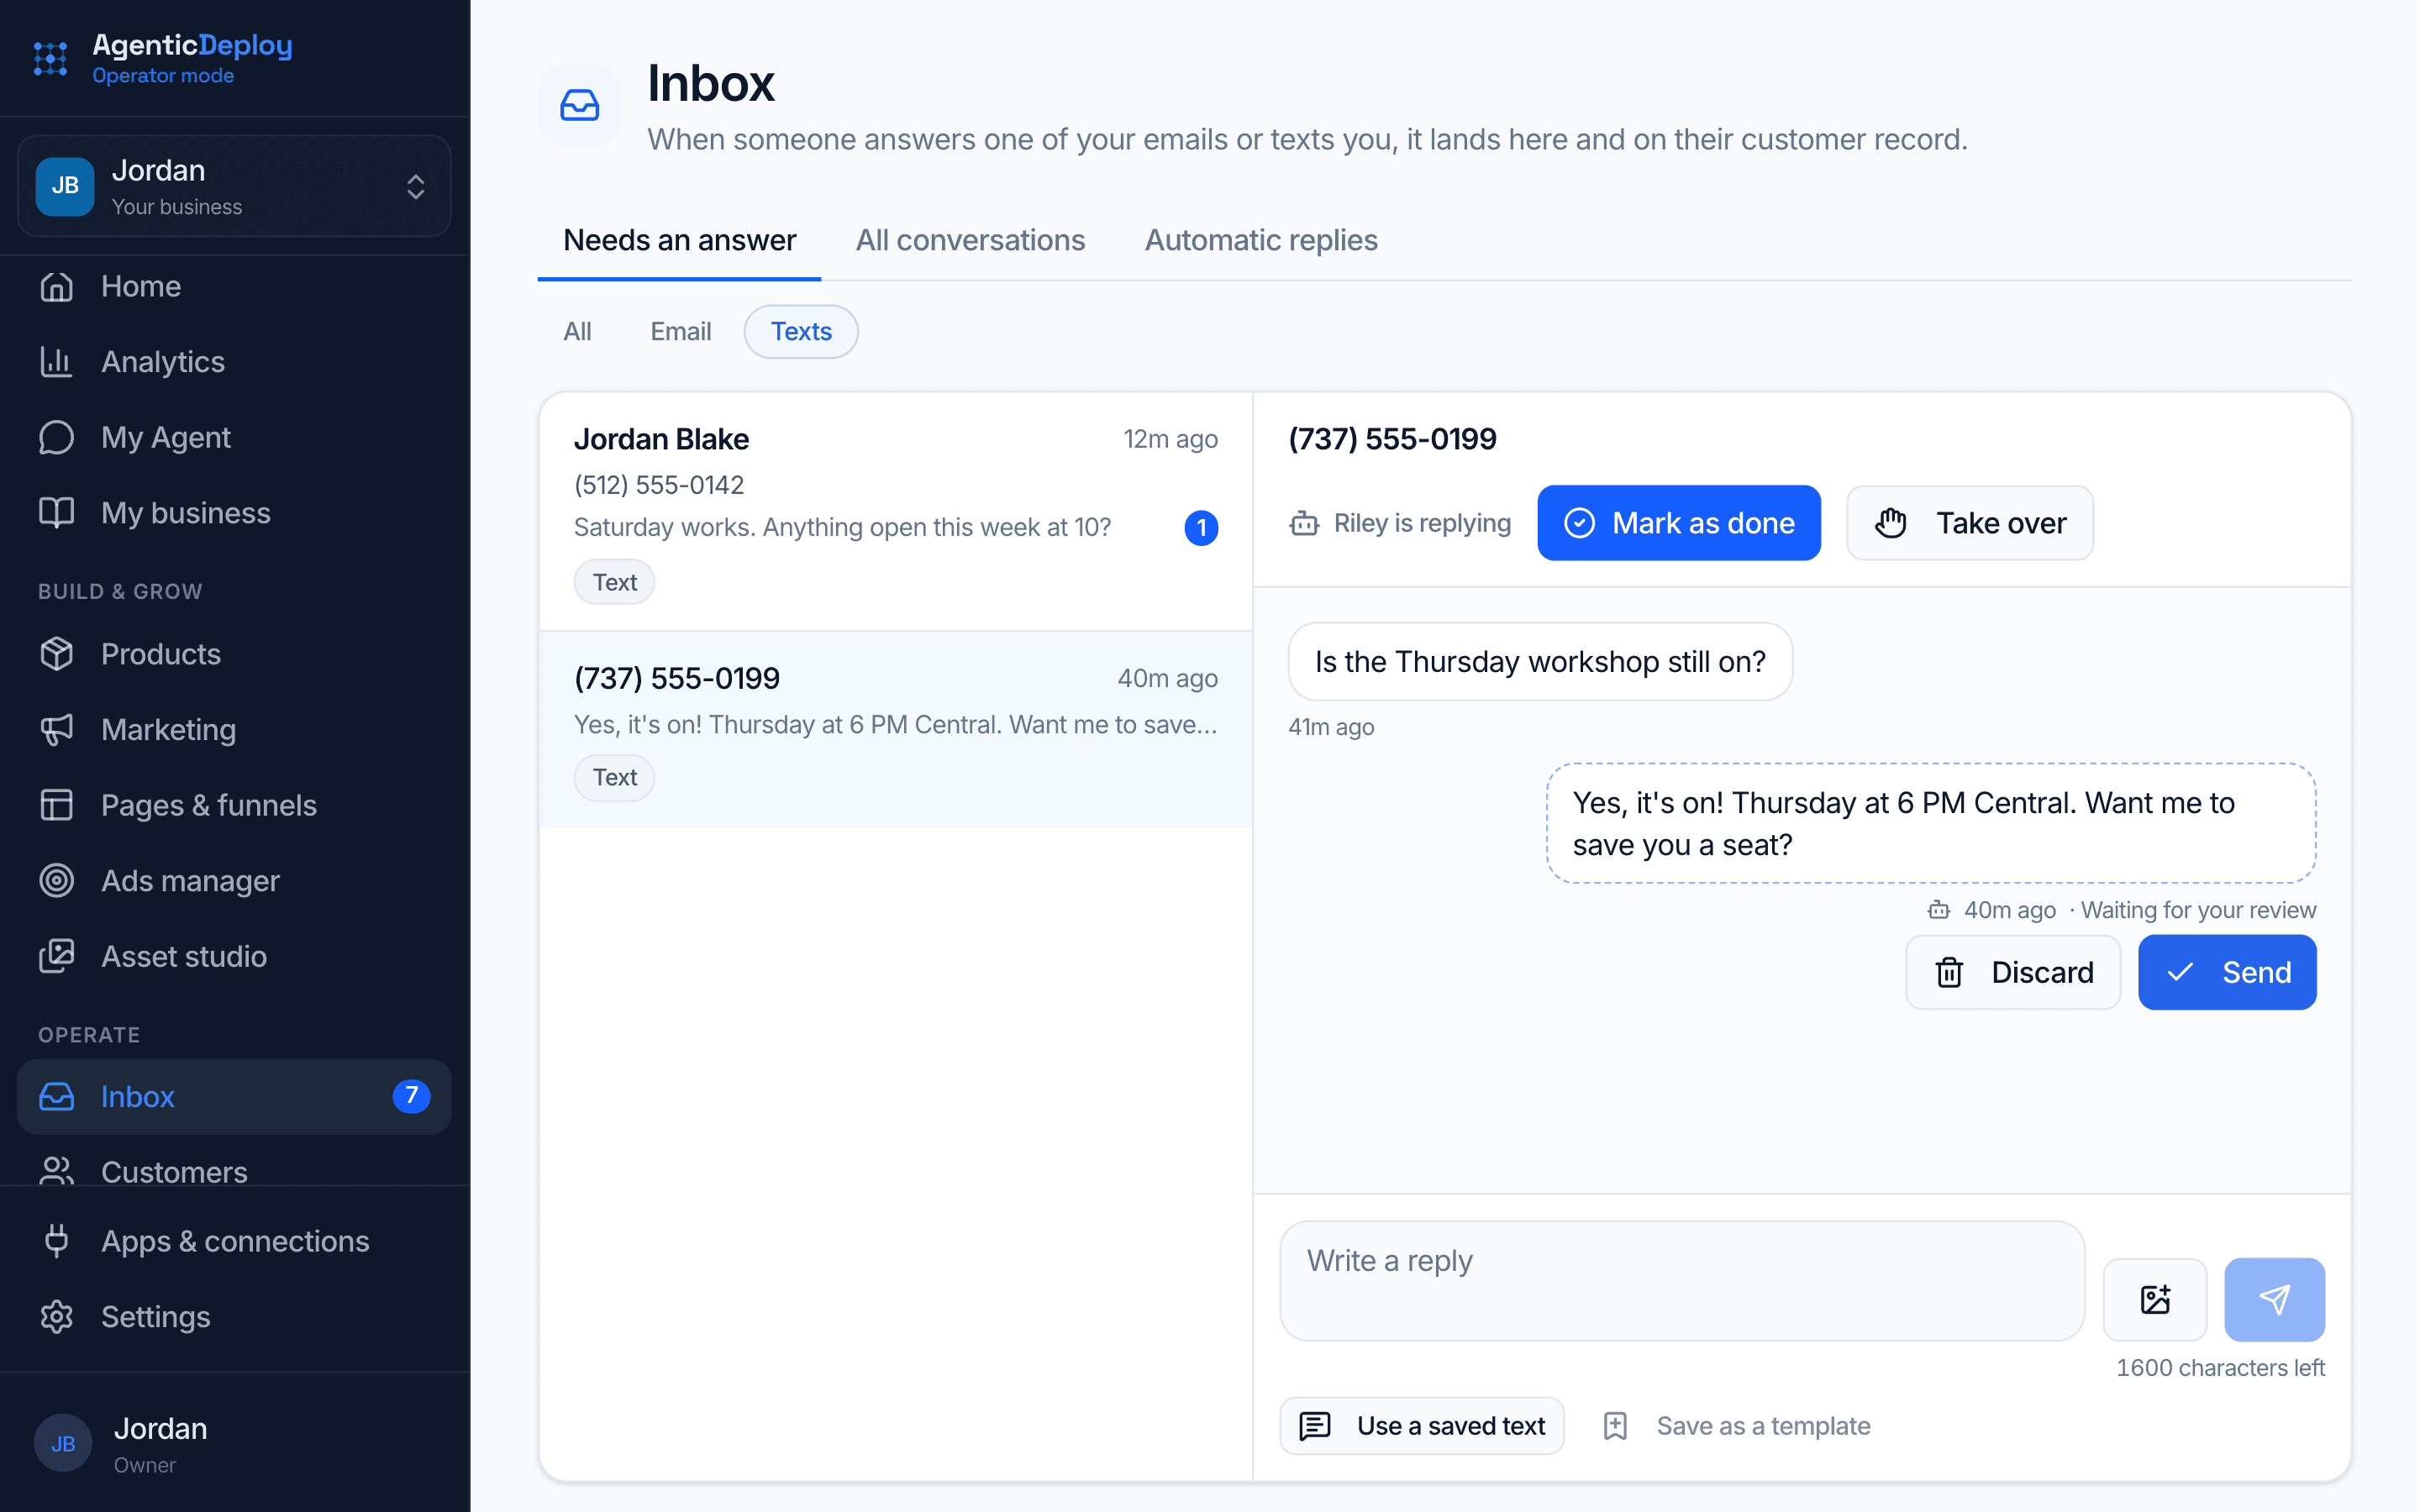Select Inbox in the sidebar
Viewport: 2420px width, 1512px height.
pyautogui.click(x=234, y=1097)
